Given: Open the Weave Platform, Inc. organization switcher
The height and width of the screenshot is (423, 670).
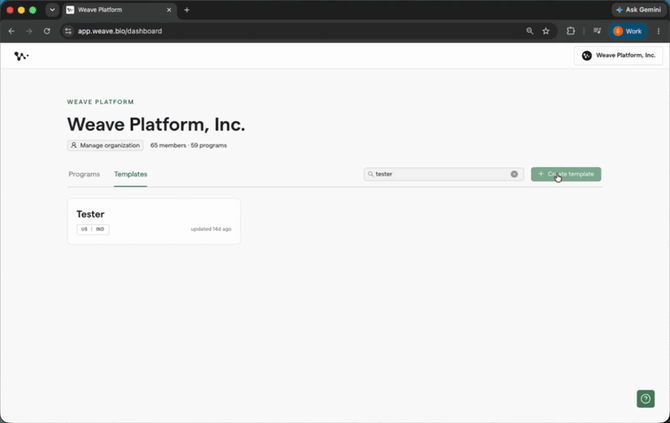Looking at the screenshot, I should coord(618,56).
